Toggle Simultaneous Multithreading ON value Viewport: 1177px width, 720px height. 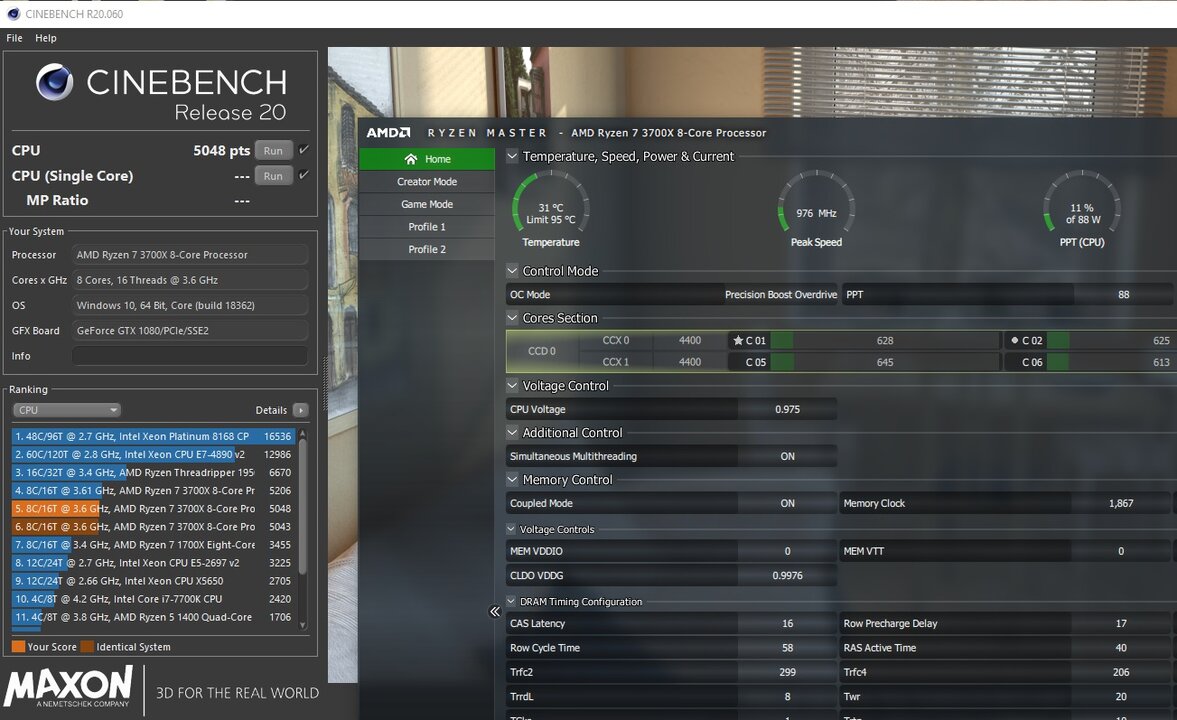tap(787, 456)
